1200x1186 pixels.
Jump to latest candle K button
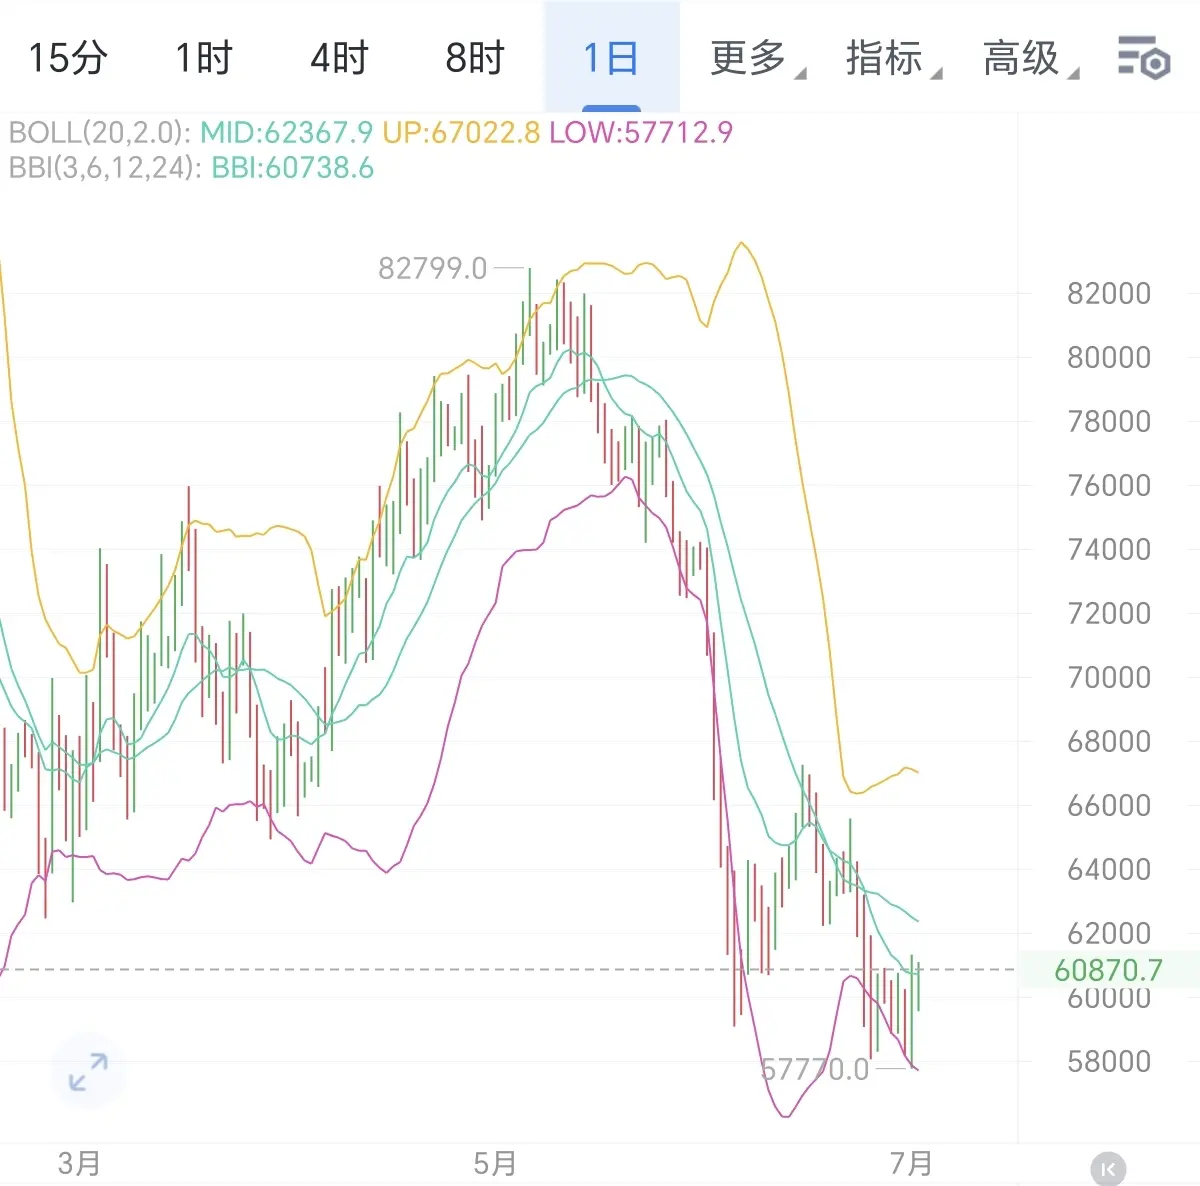(1108, 1168)
